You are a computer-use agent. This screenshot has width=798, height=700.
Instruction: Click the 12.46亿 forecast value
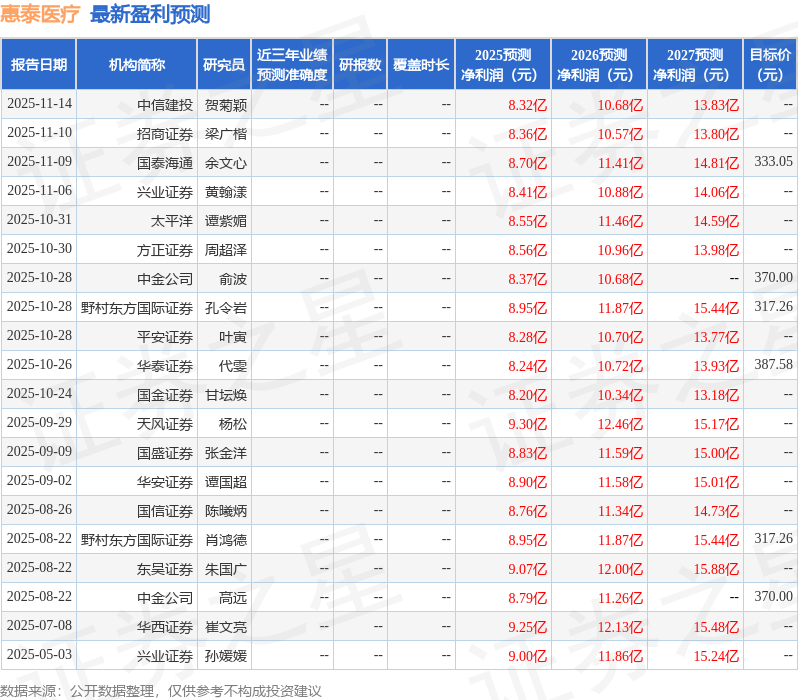(620, 424)
